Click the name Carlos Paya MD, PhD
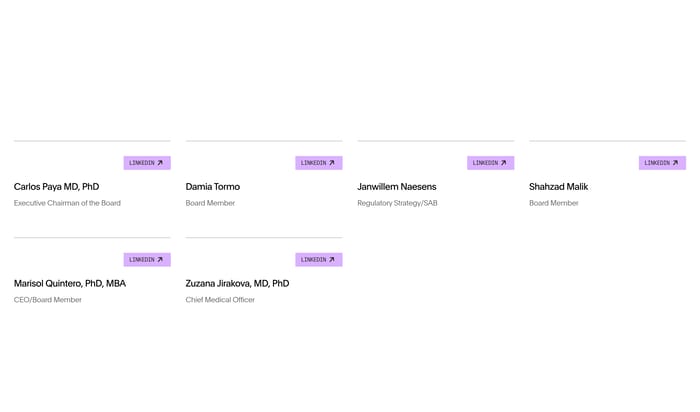Screen dimensions: 700x412 [x=56, y=187]
